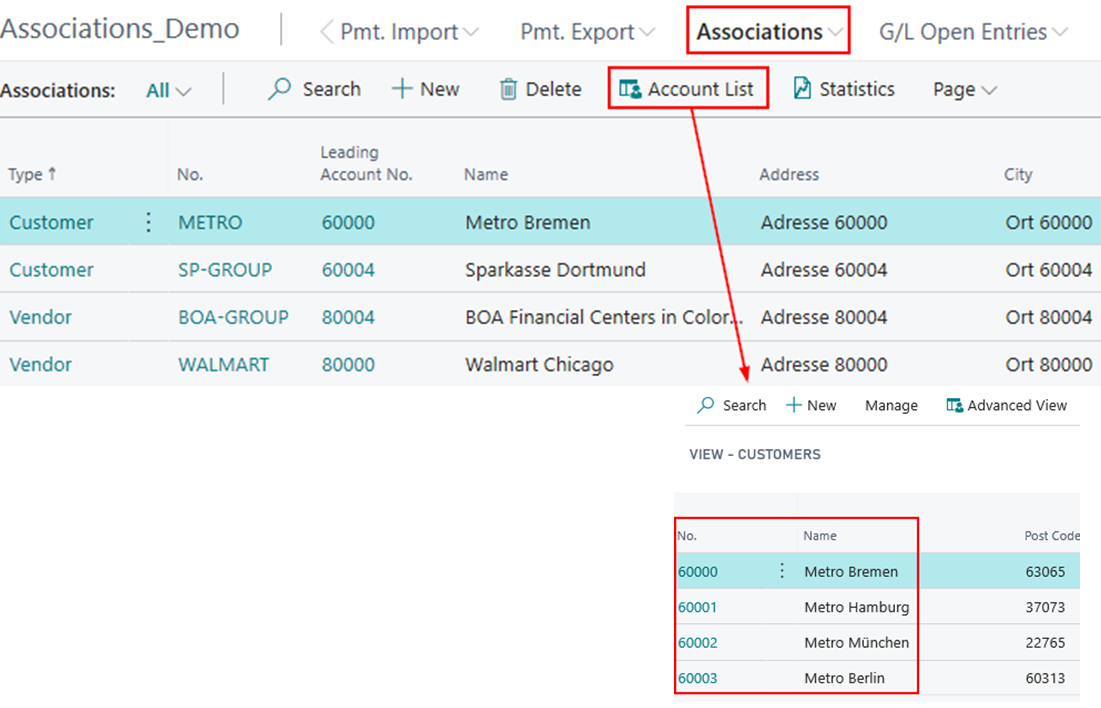This screenshot has height=708, width=1101.
Task: Click the plus icon in Customers view toolbar
Action: [793, 405]
